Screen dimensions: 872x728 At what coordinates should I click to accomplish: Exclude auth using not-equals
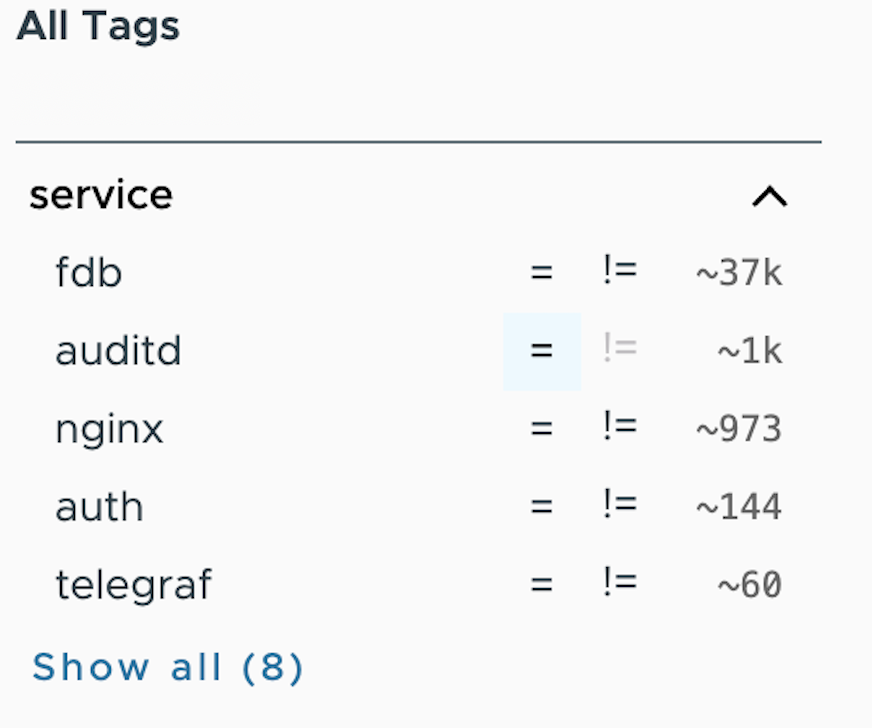(x=620, y=507)
